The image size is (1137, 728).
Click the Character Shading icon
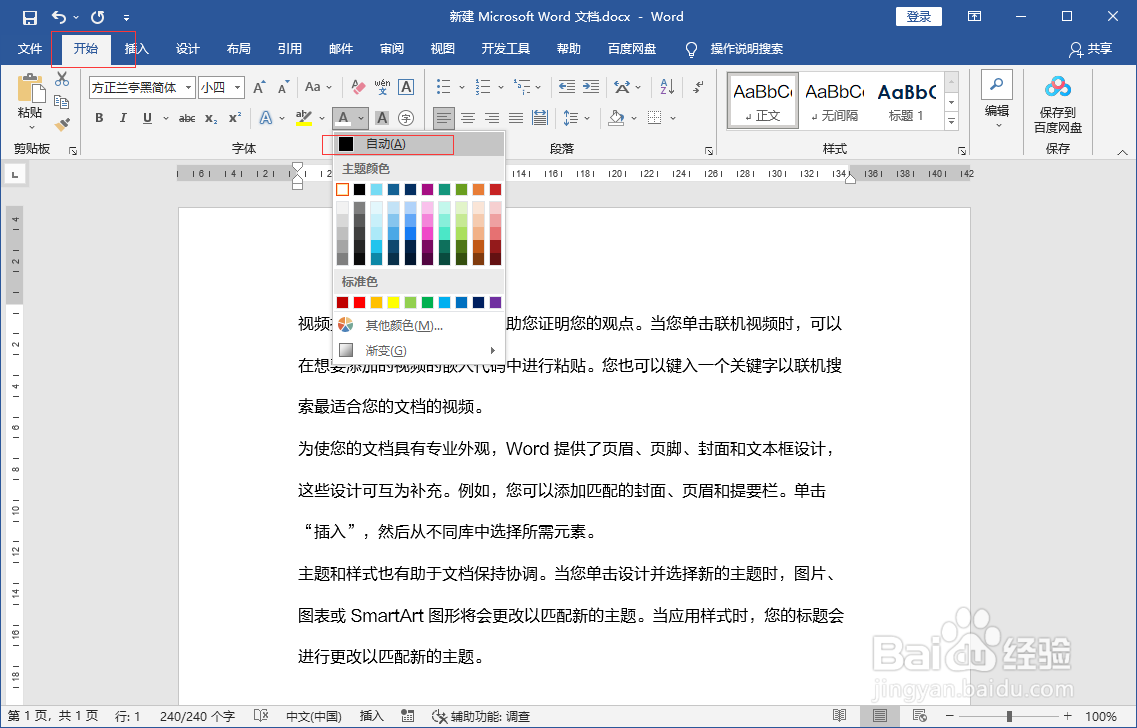pyautogui.click(x=382, y=118)
